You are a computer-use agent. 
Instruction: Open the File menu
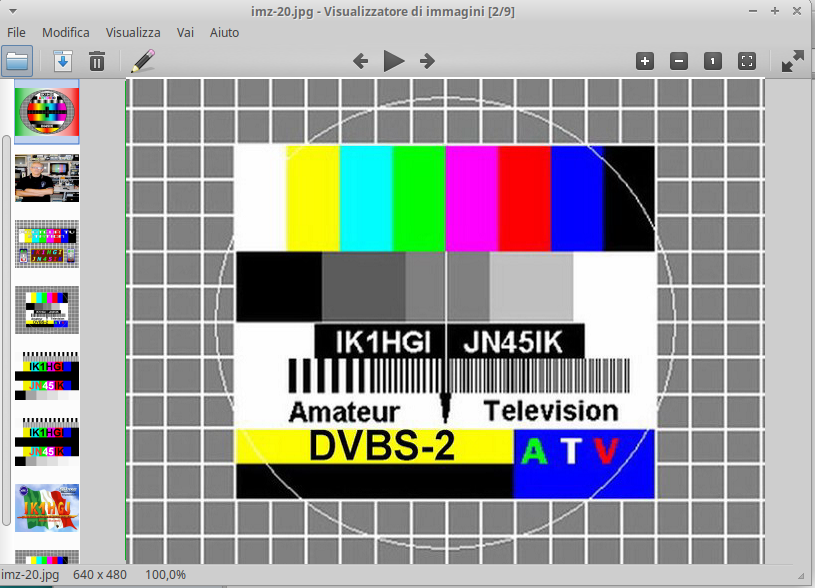[16, 32]
